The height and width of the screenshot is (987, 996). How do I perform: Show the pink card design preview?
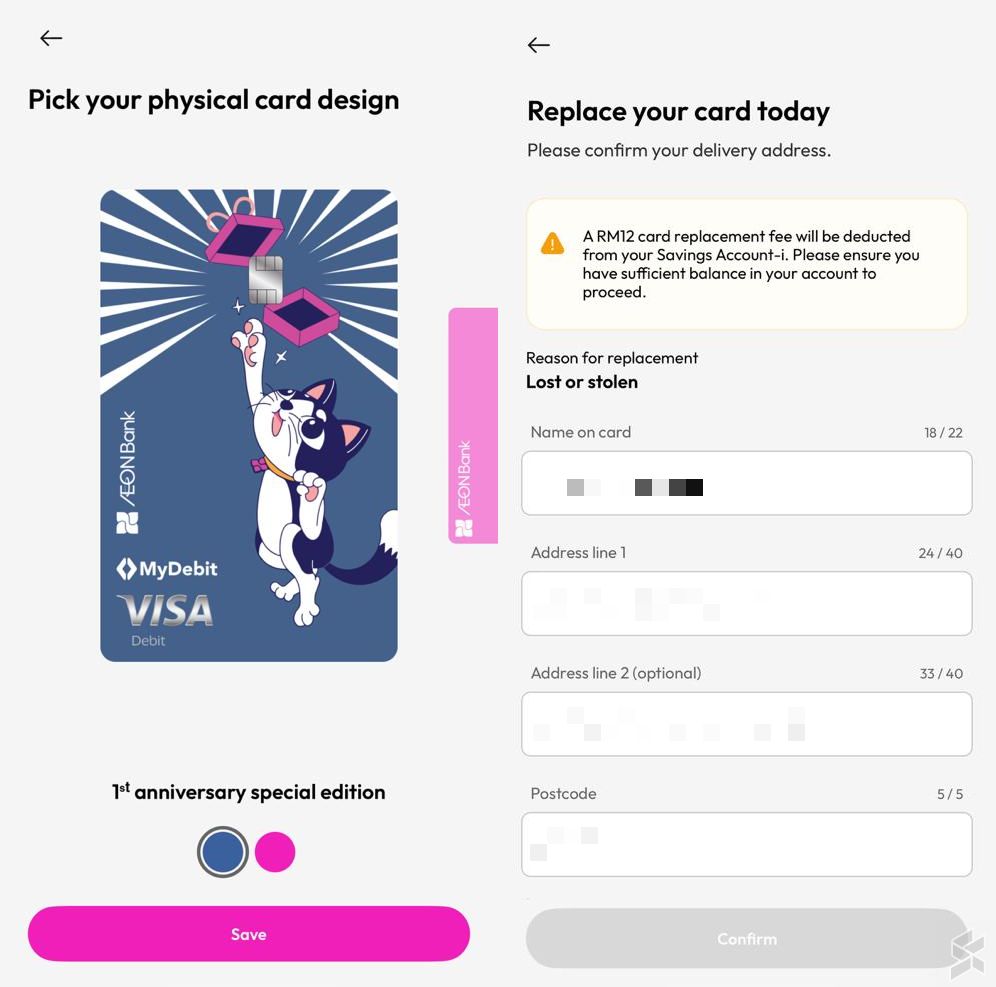(x=473, y=425)
